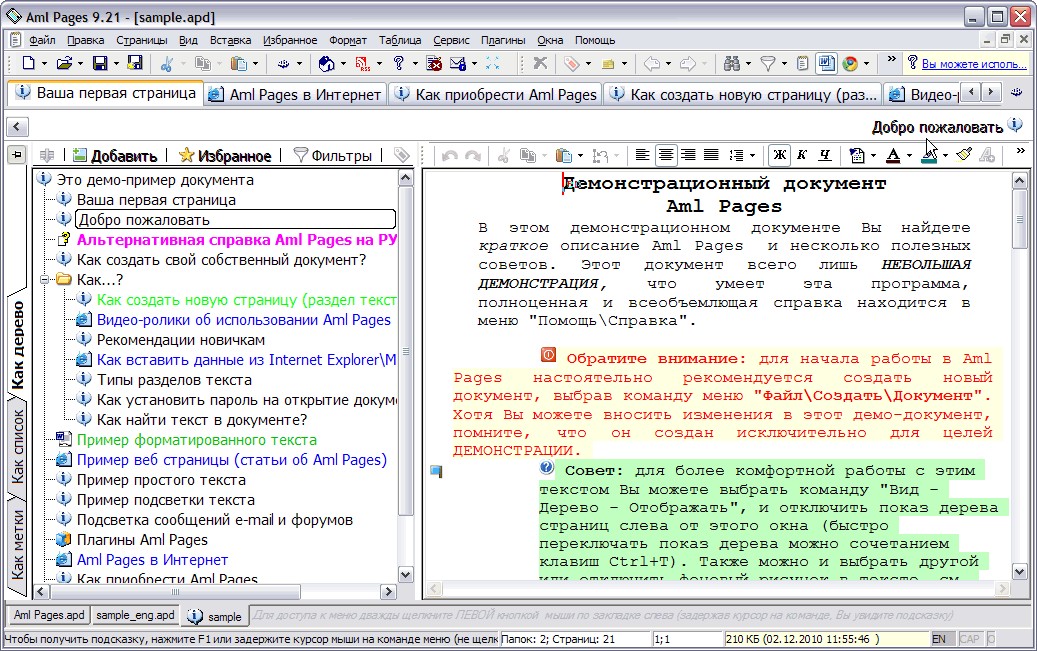The height and width of the screenshot is (651, 1037).
Task: Click the pin icon beside the tree panel
Action: 17,155
